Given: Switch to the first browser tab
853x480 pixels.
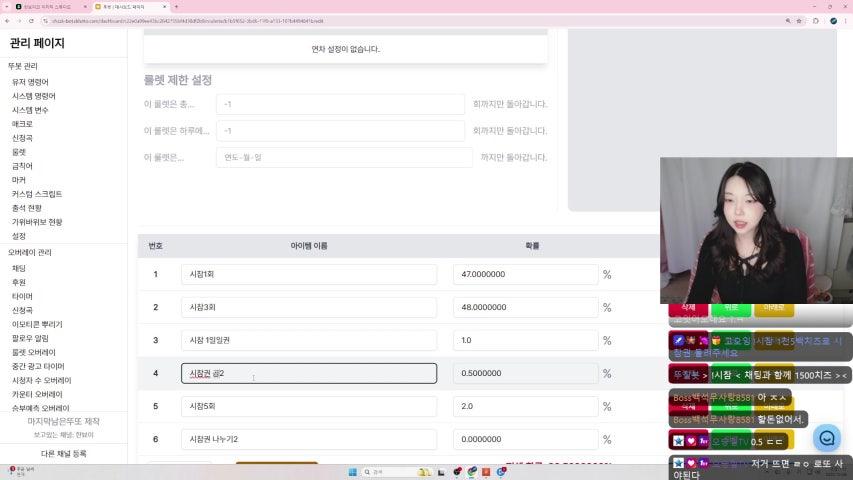Looking at the screenshot, I should coord(49,7).
